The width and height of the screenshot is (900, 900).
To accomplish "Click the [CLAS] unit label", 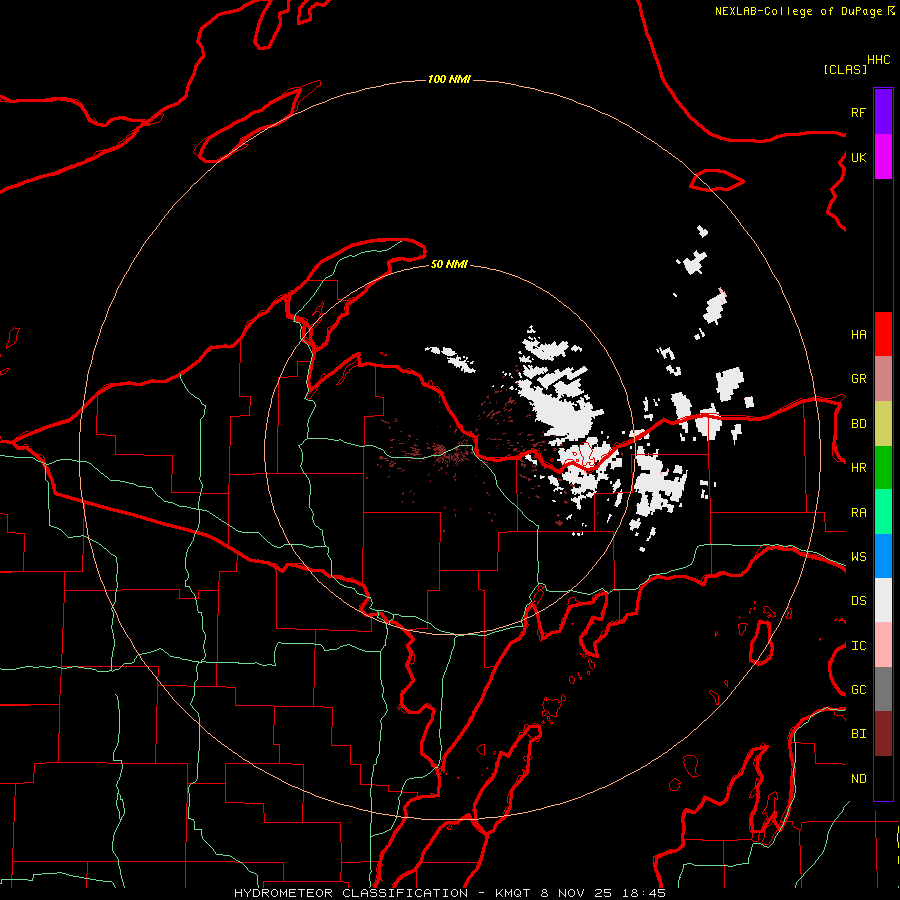I will (x=845, y=69).
